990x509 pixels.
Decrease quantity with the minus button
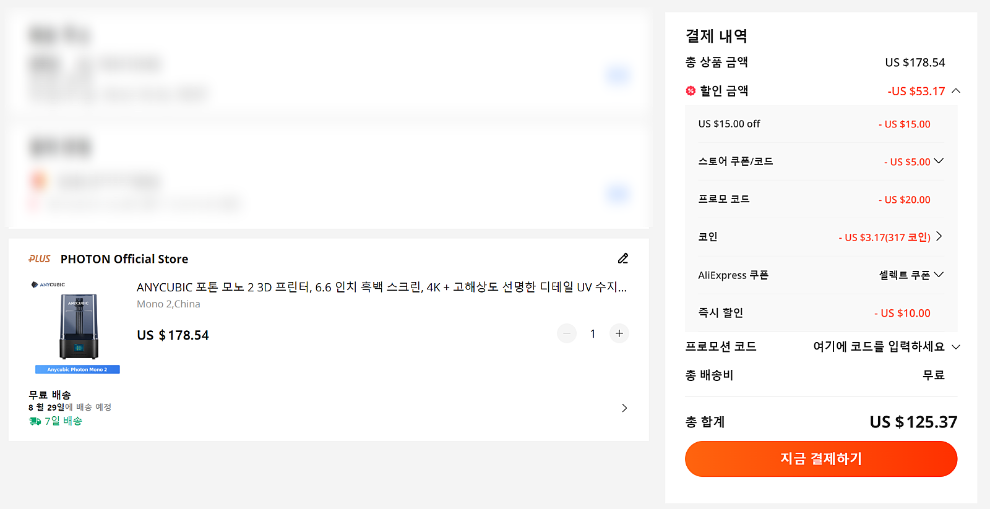(x=567, y=334)
